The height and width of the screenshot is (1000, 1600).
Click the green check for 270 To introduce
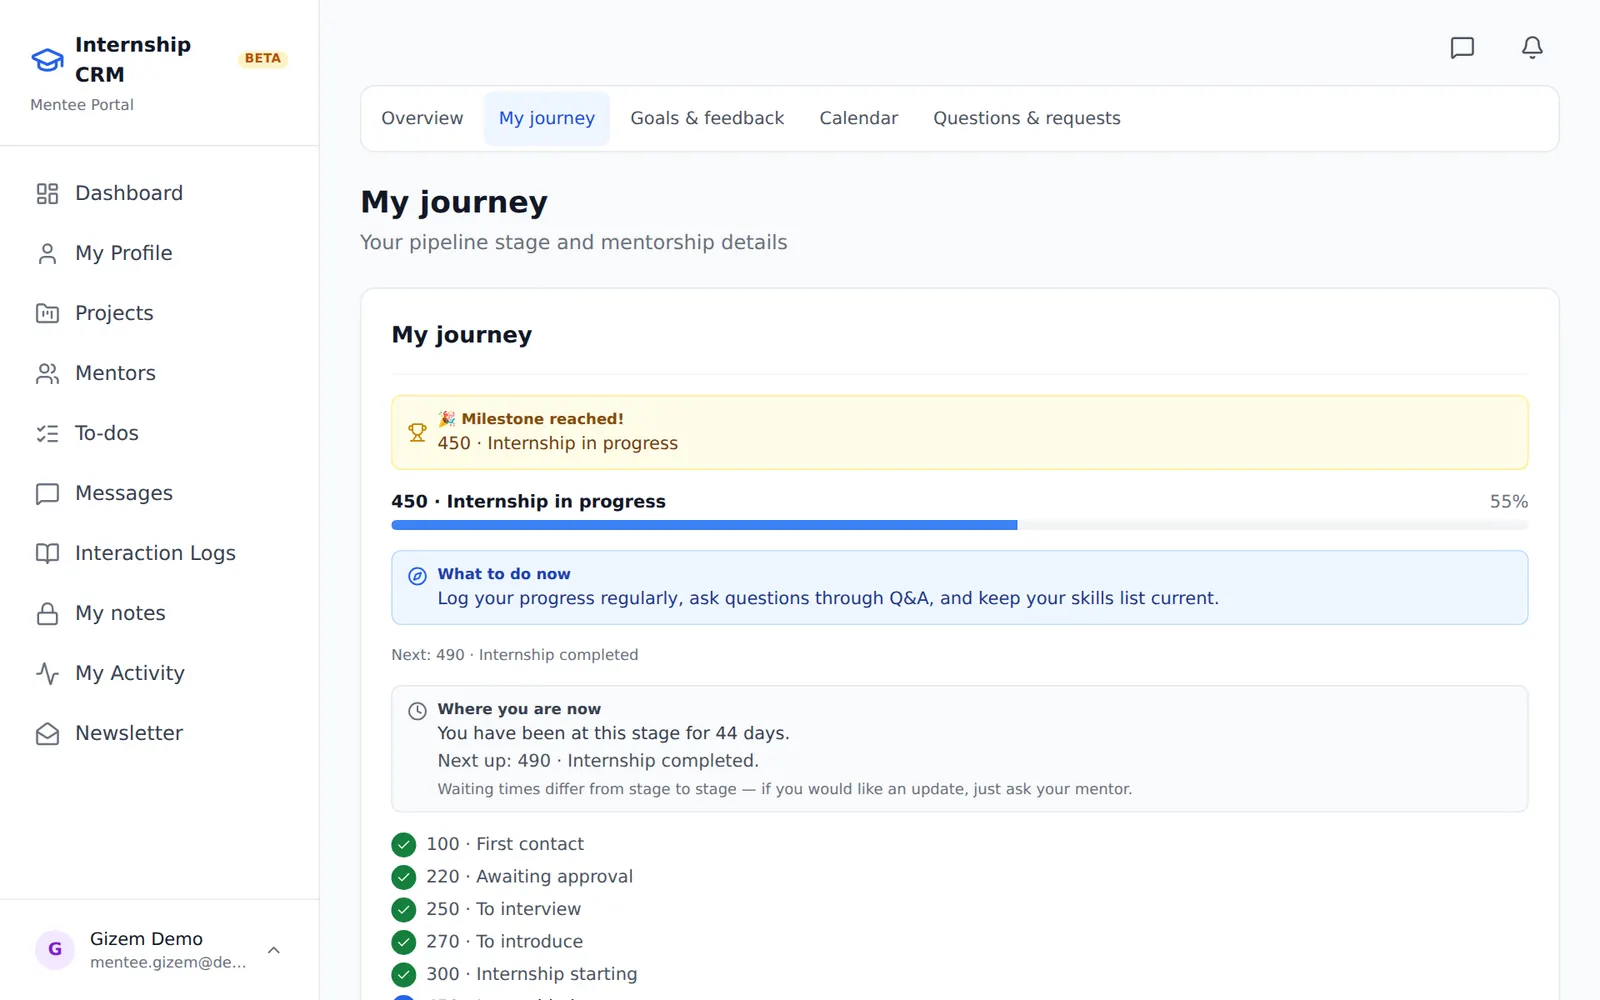(403, 942)
